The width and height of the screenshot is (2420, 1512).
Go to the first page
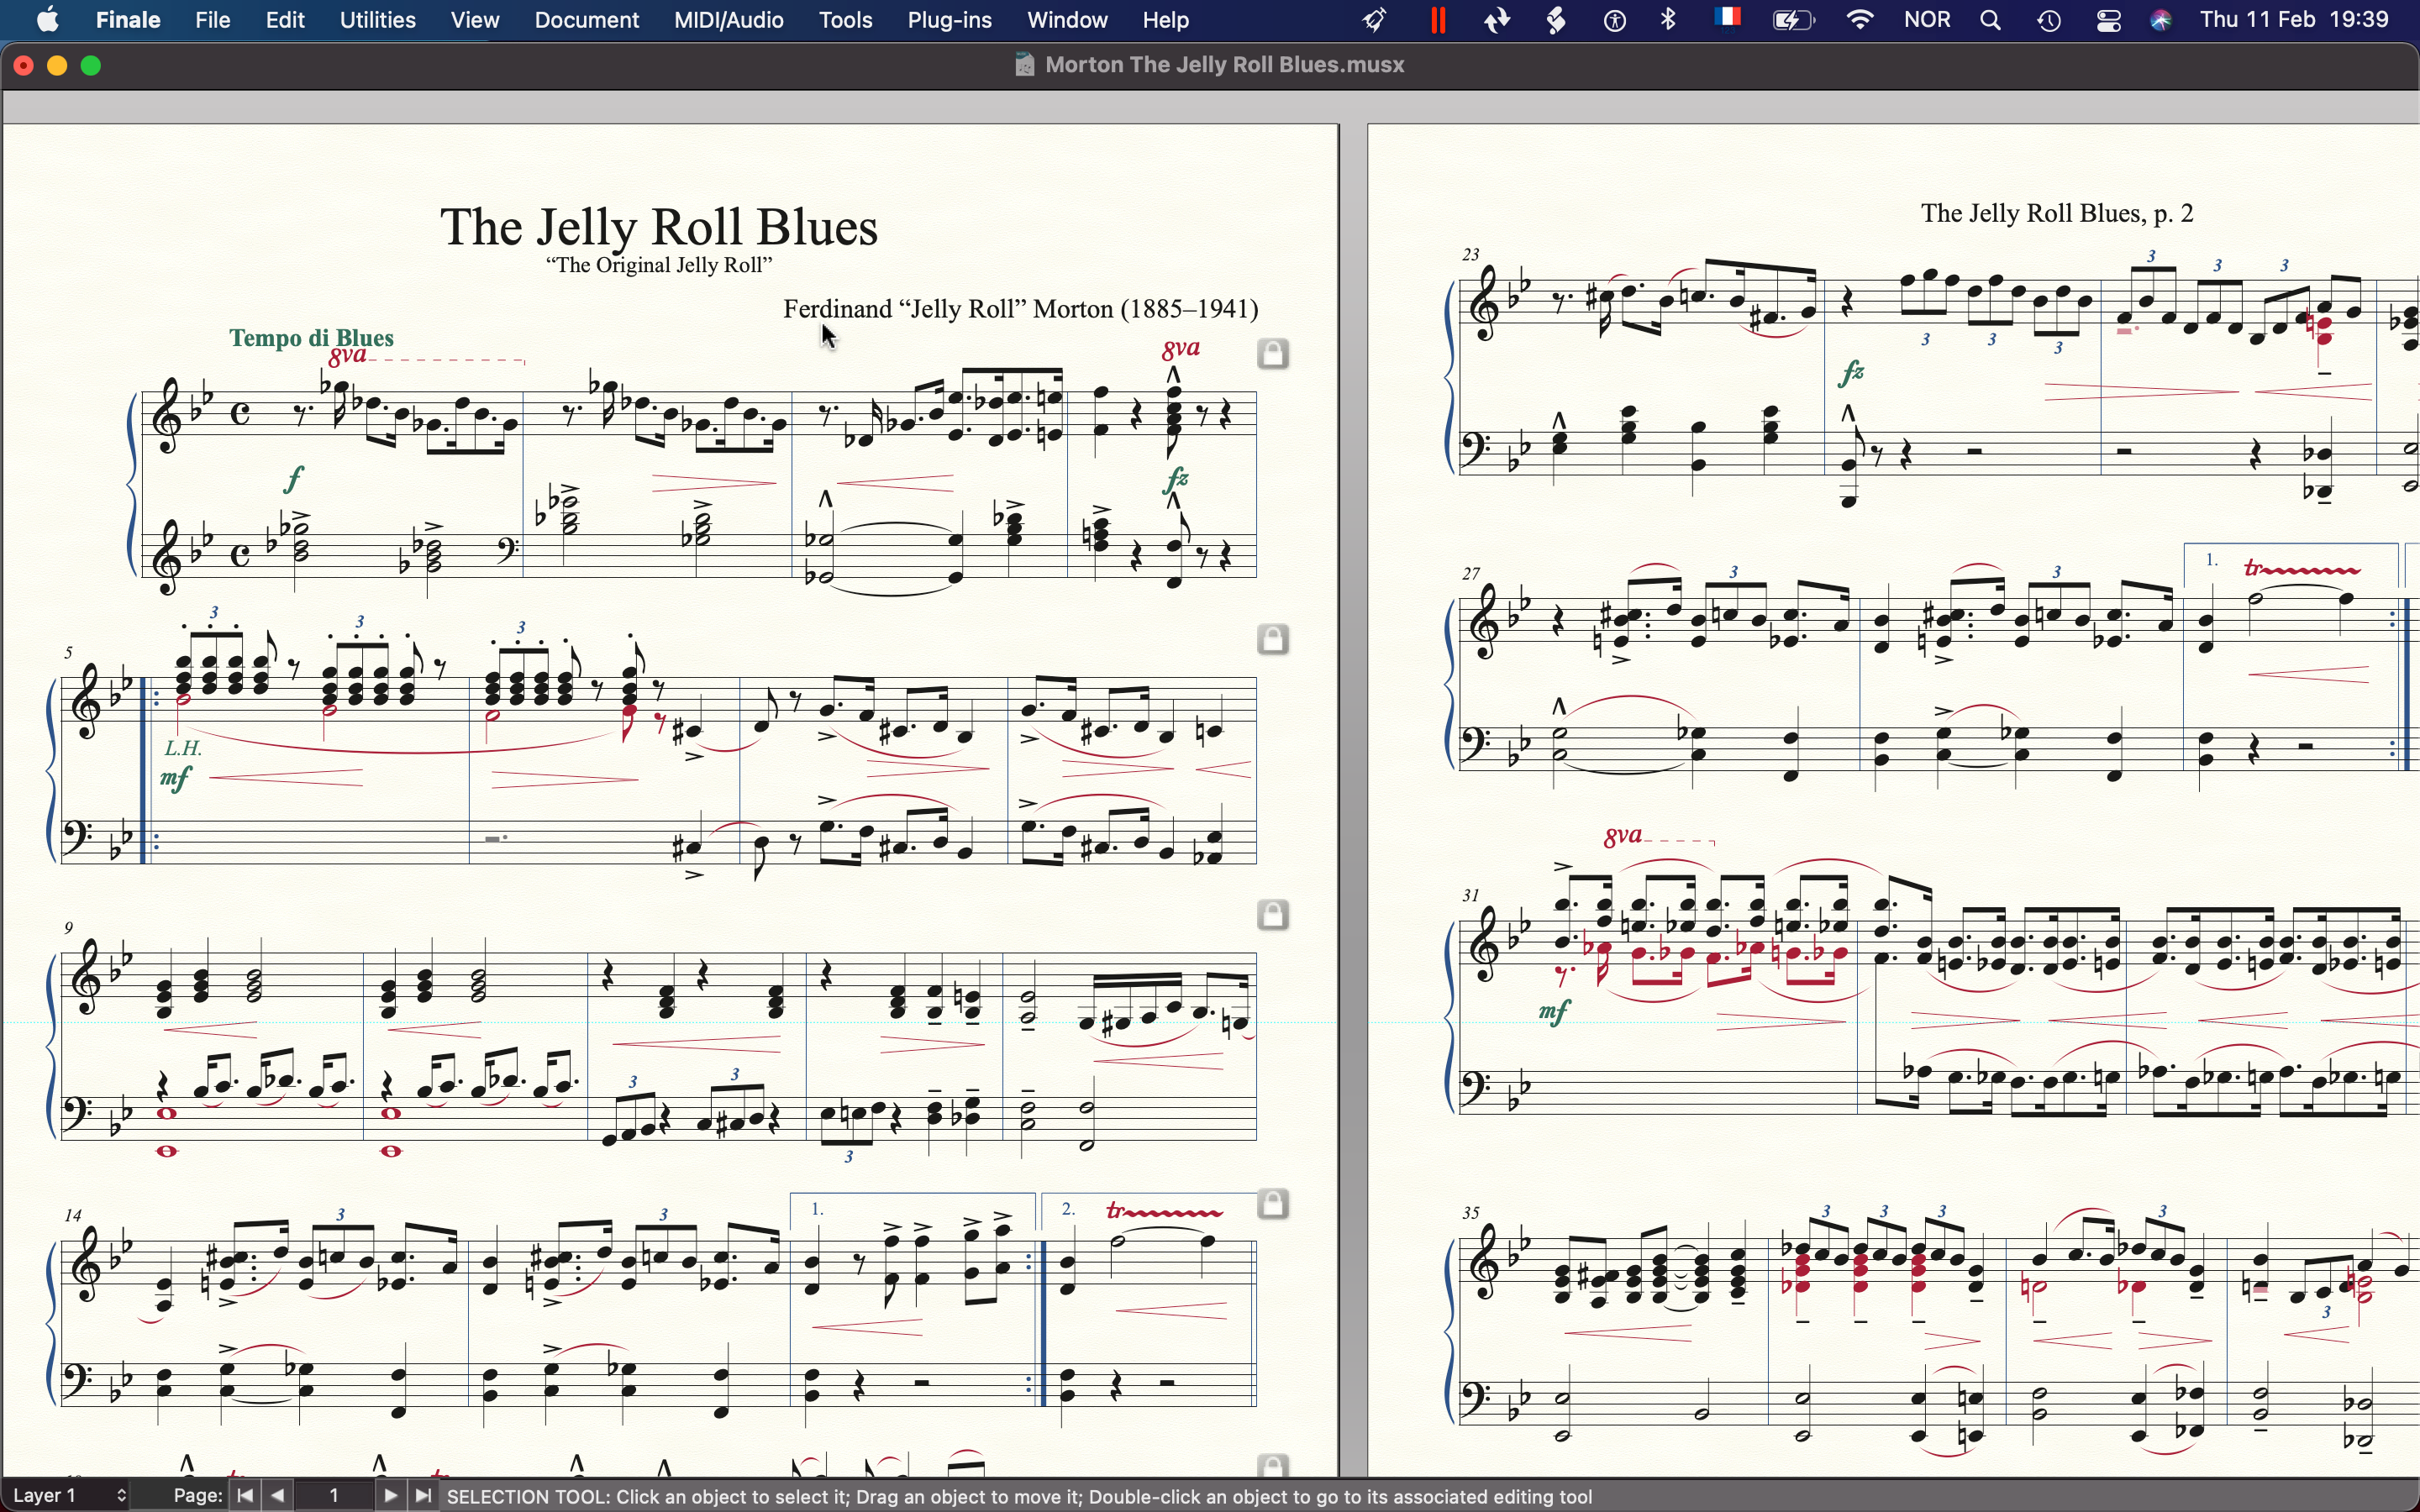coord(246,1495)
